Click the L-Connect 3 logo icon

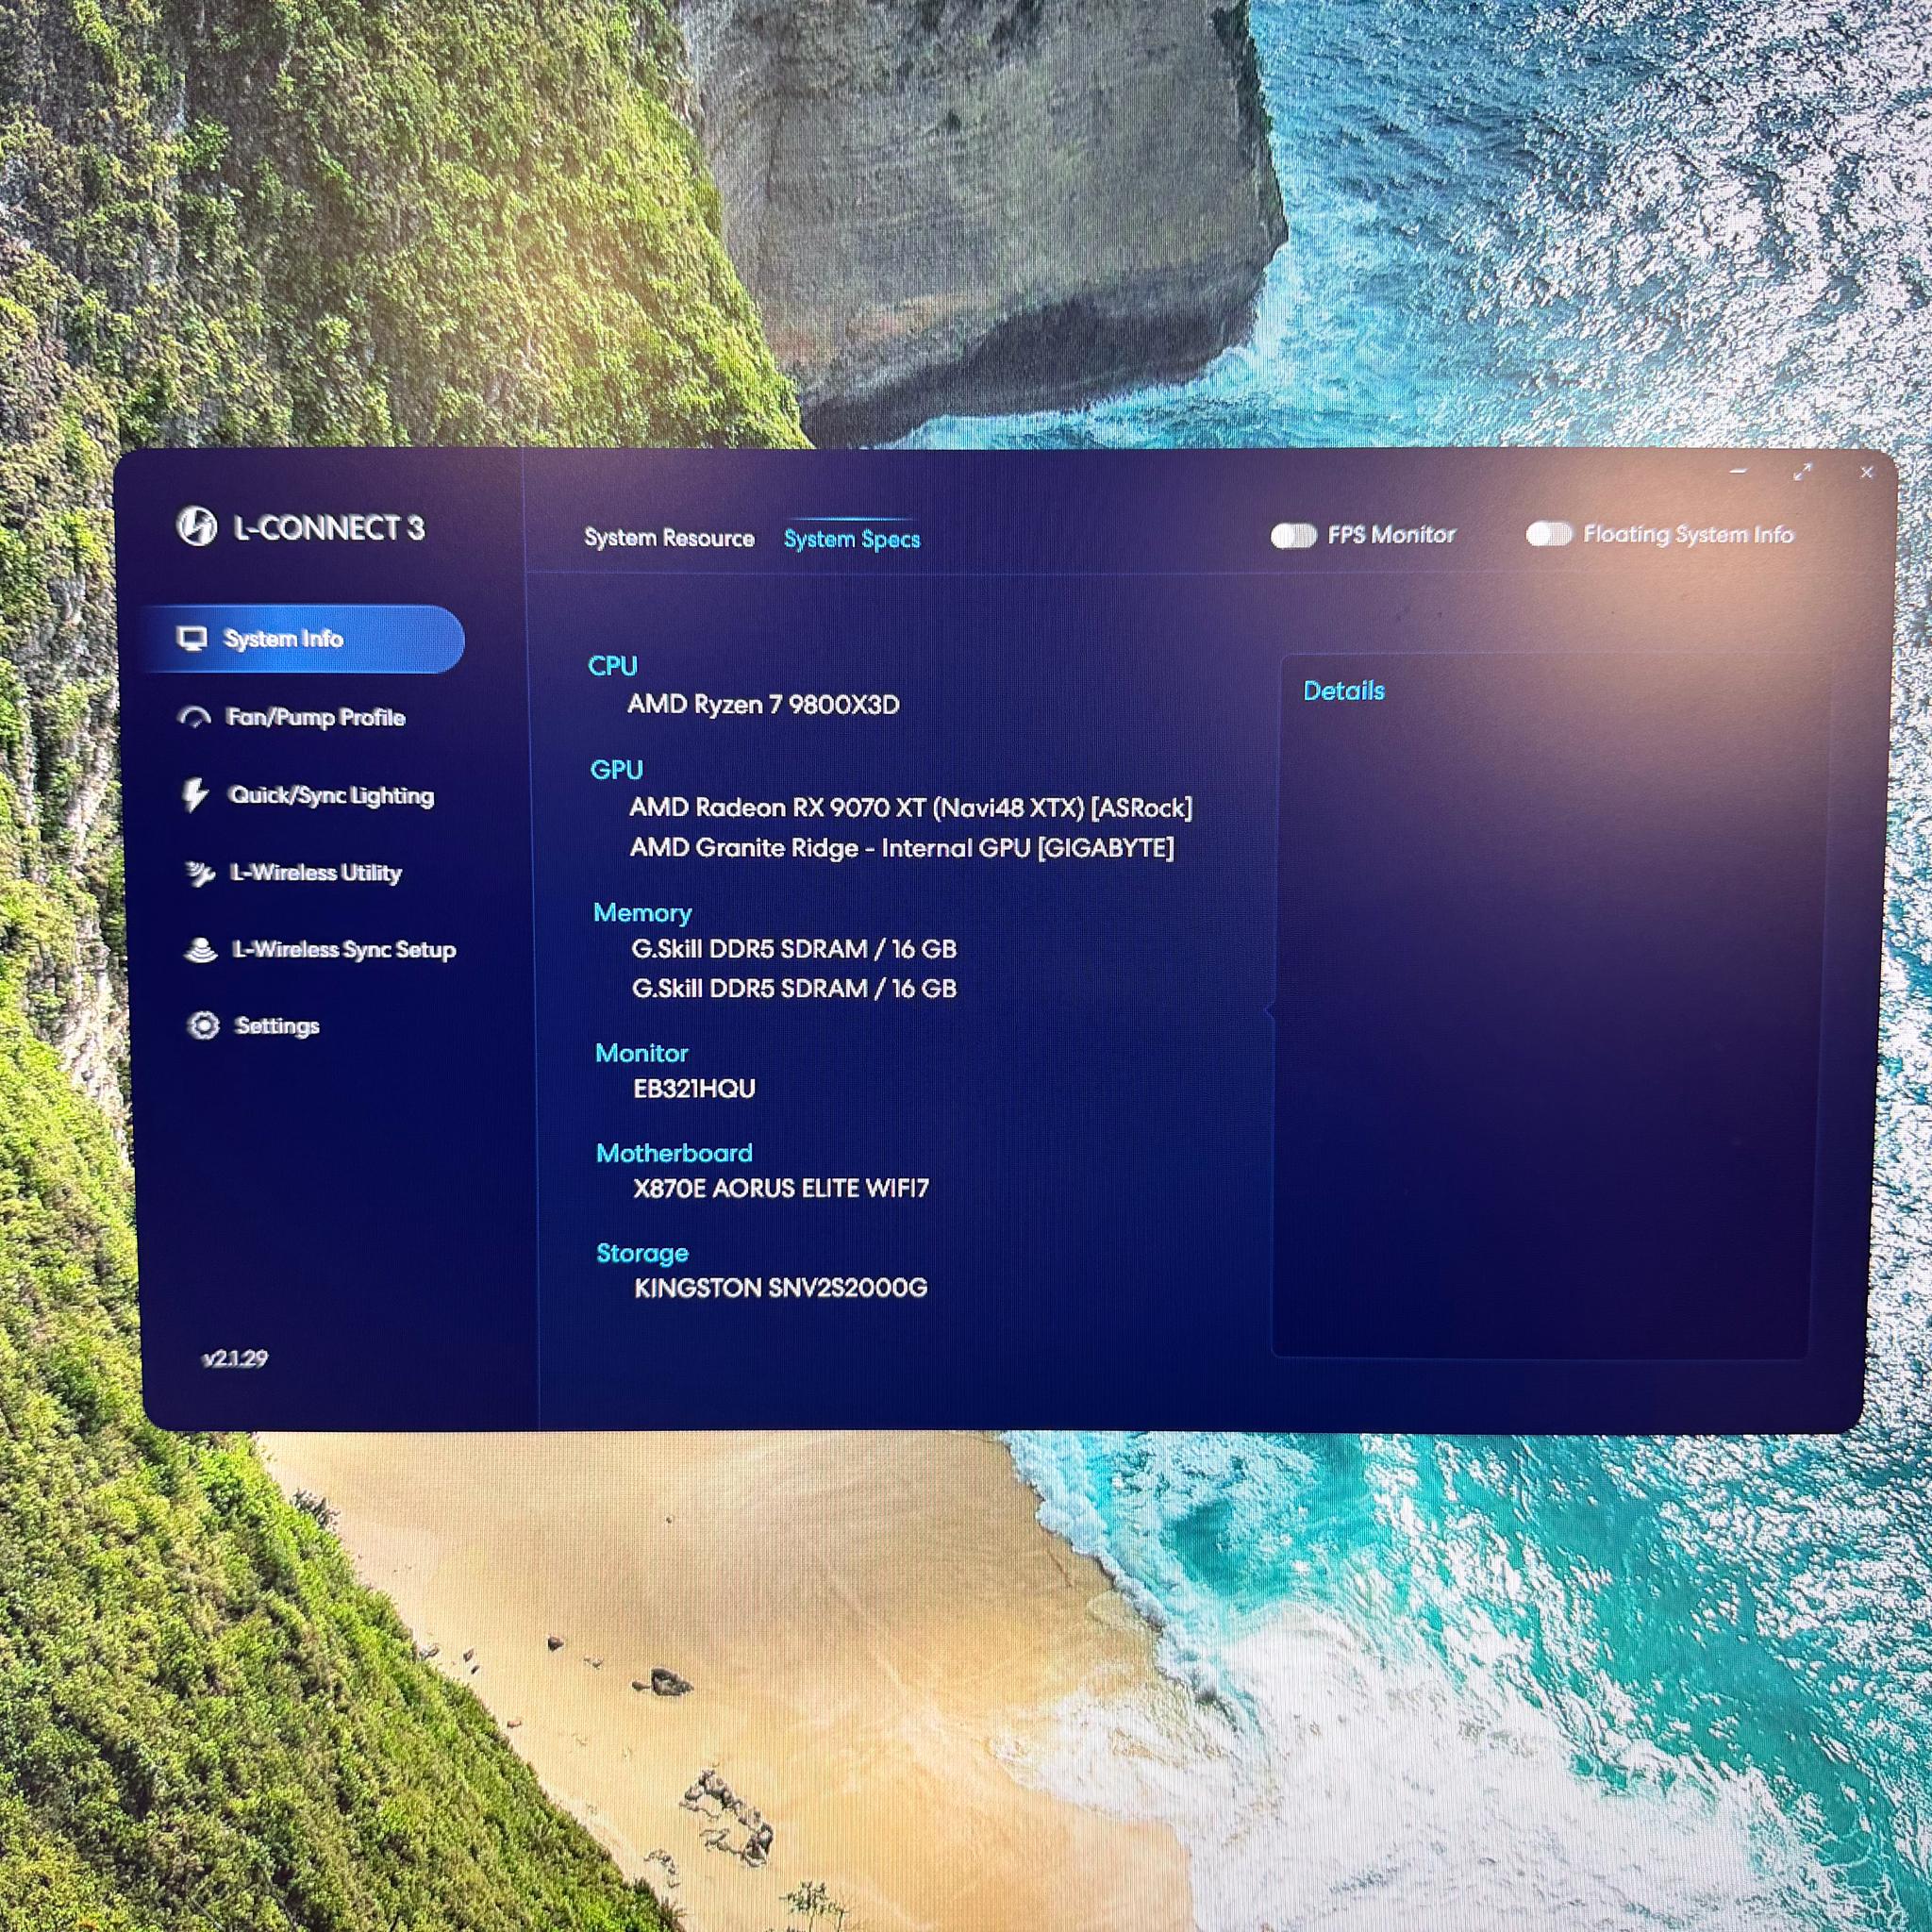(197, 526)
